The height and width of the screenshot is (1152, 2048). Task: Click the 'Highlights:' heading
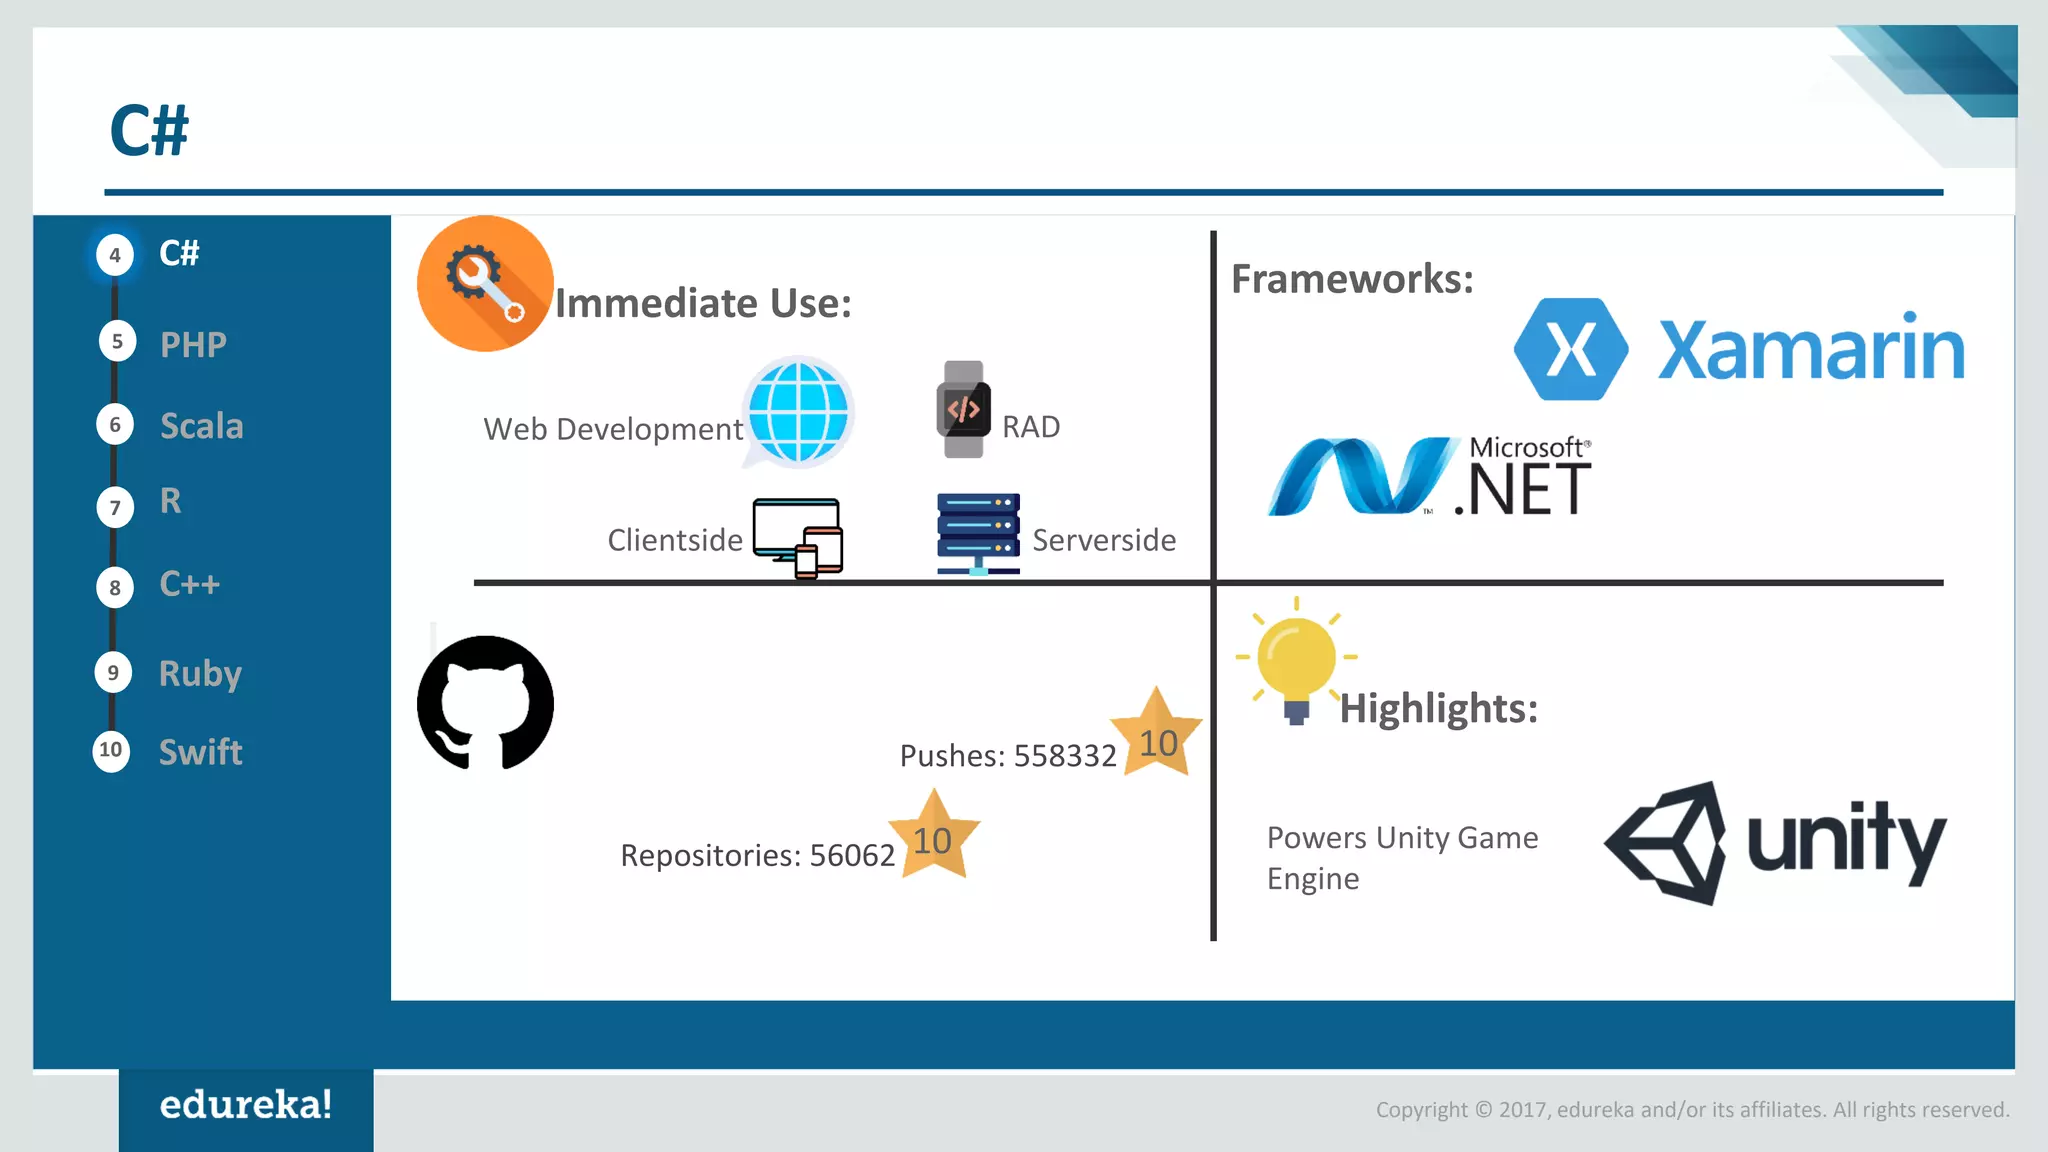coord(1439,709)
